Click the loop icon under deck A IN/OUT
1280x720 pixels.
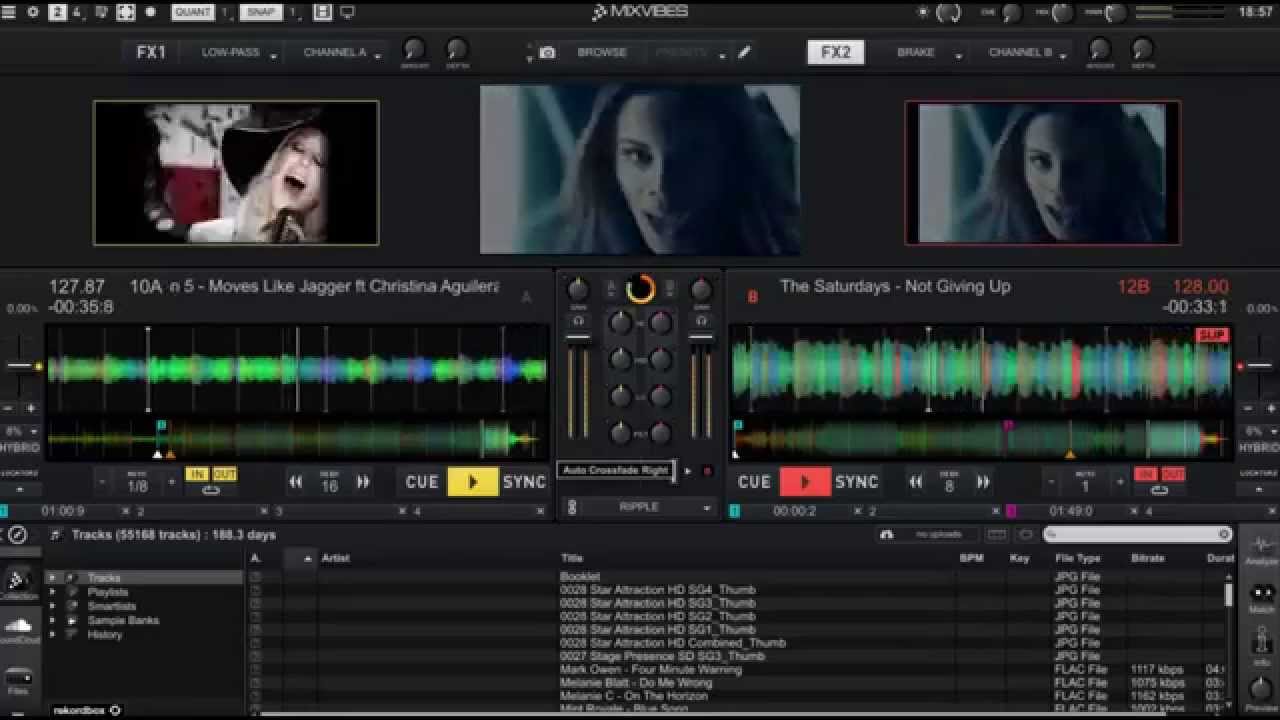tap(211, 490)
